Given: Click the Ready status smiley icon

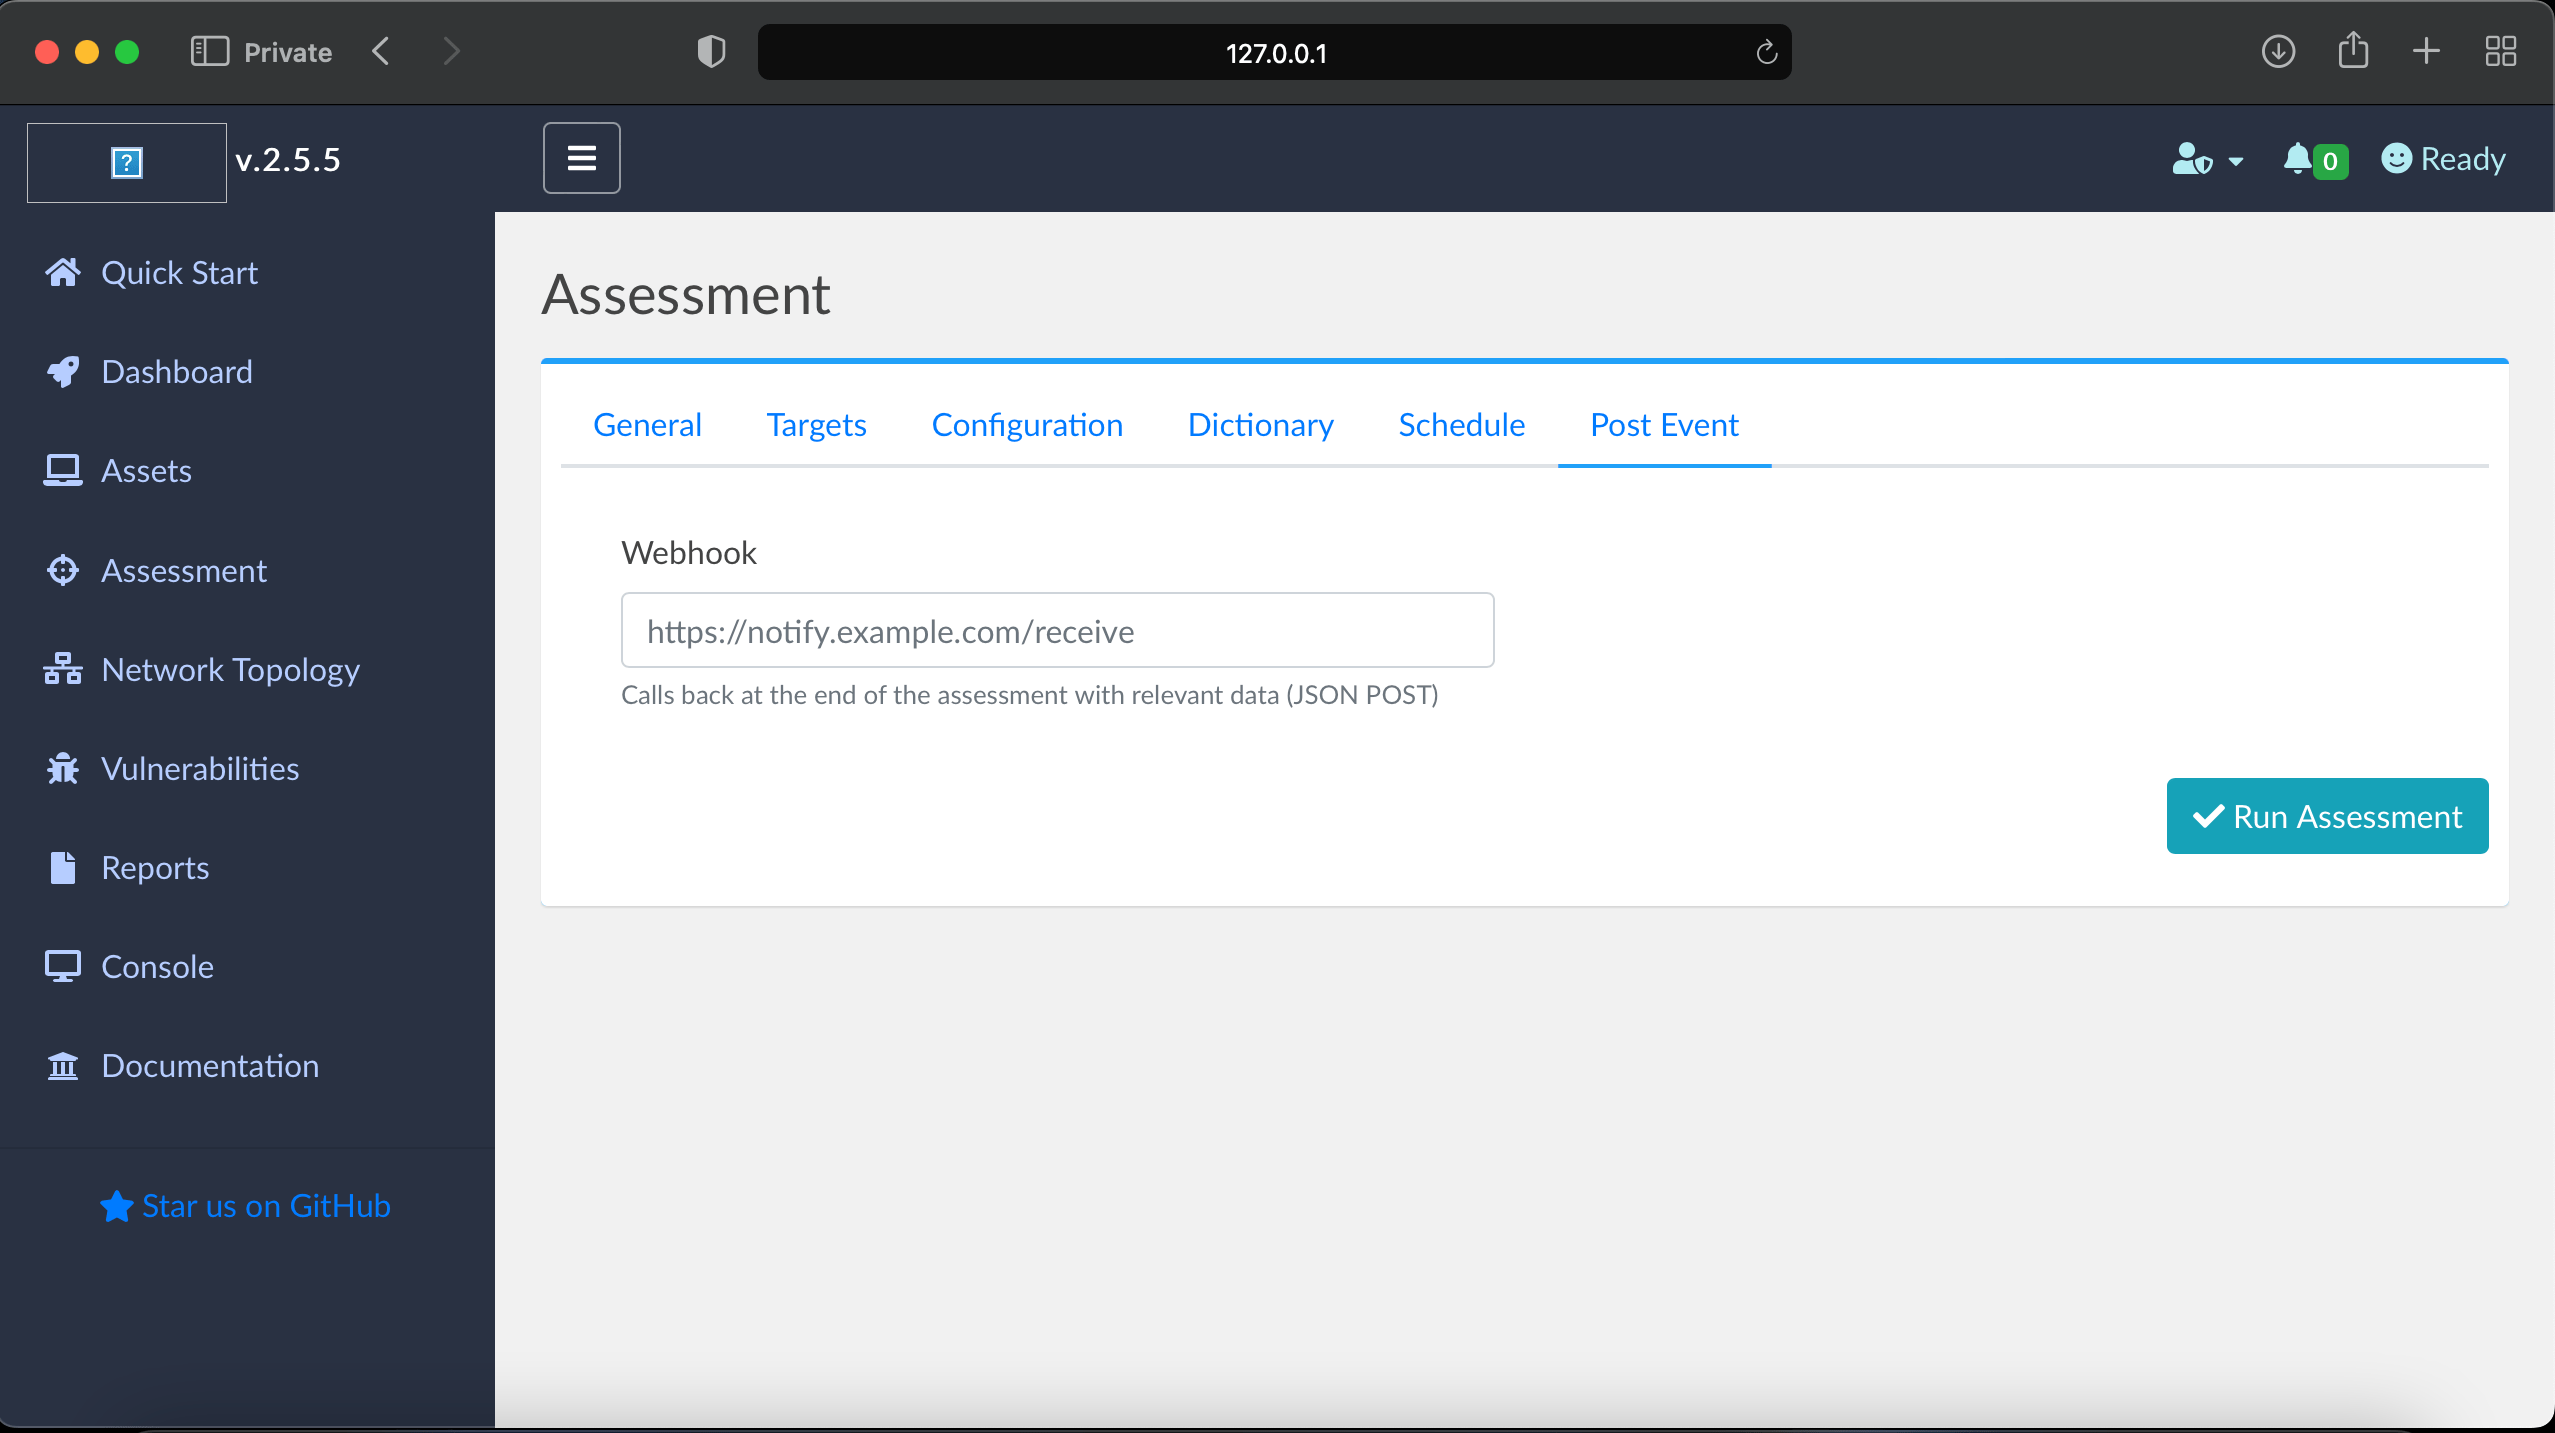Looking at the screenshot, I should coord(2398,159).
